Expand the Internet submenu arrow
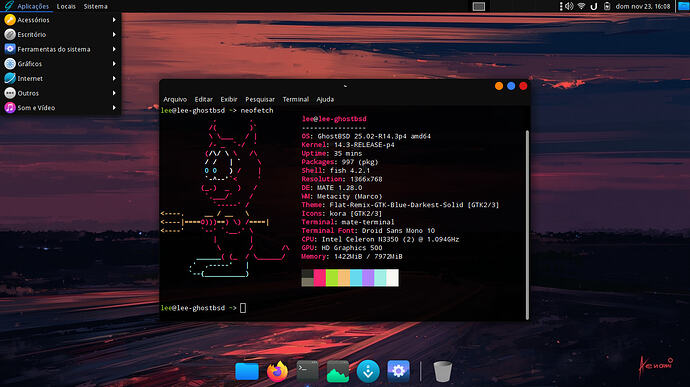Viewport: 690px width, 387px height. 114,78
